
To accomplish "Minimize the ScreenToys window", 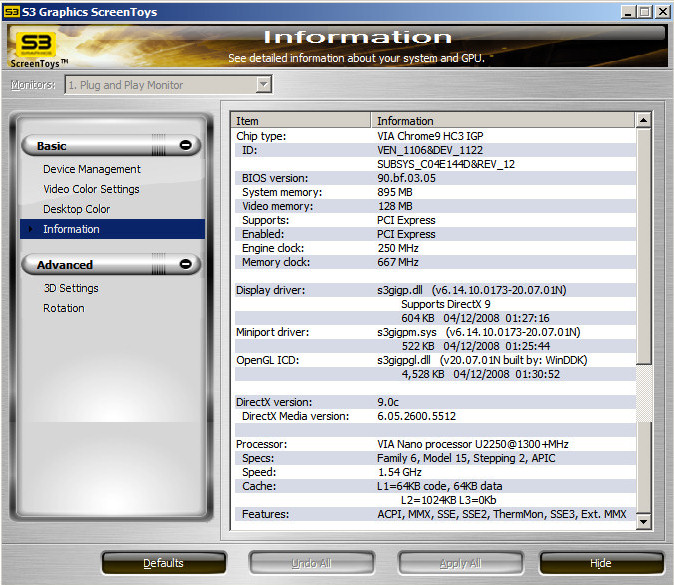I will click(628, 12).
